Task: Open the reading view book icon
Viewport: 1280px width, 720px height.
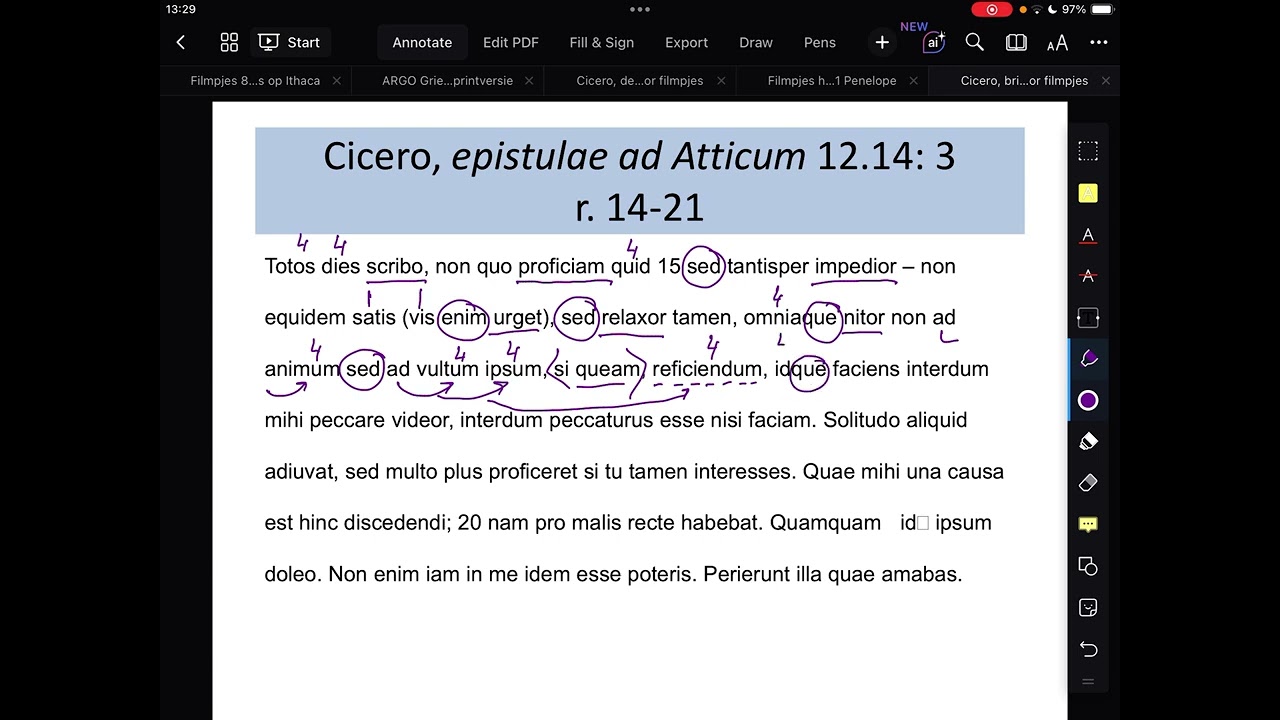Action: 1016,42
